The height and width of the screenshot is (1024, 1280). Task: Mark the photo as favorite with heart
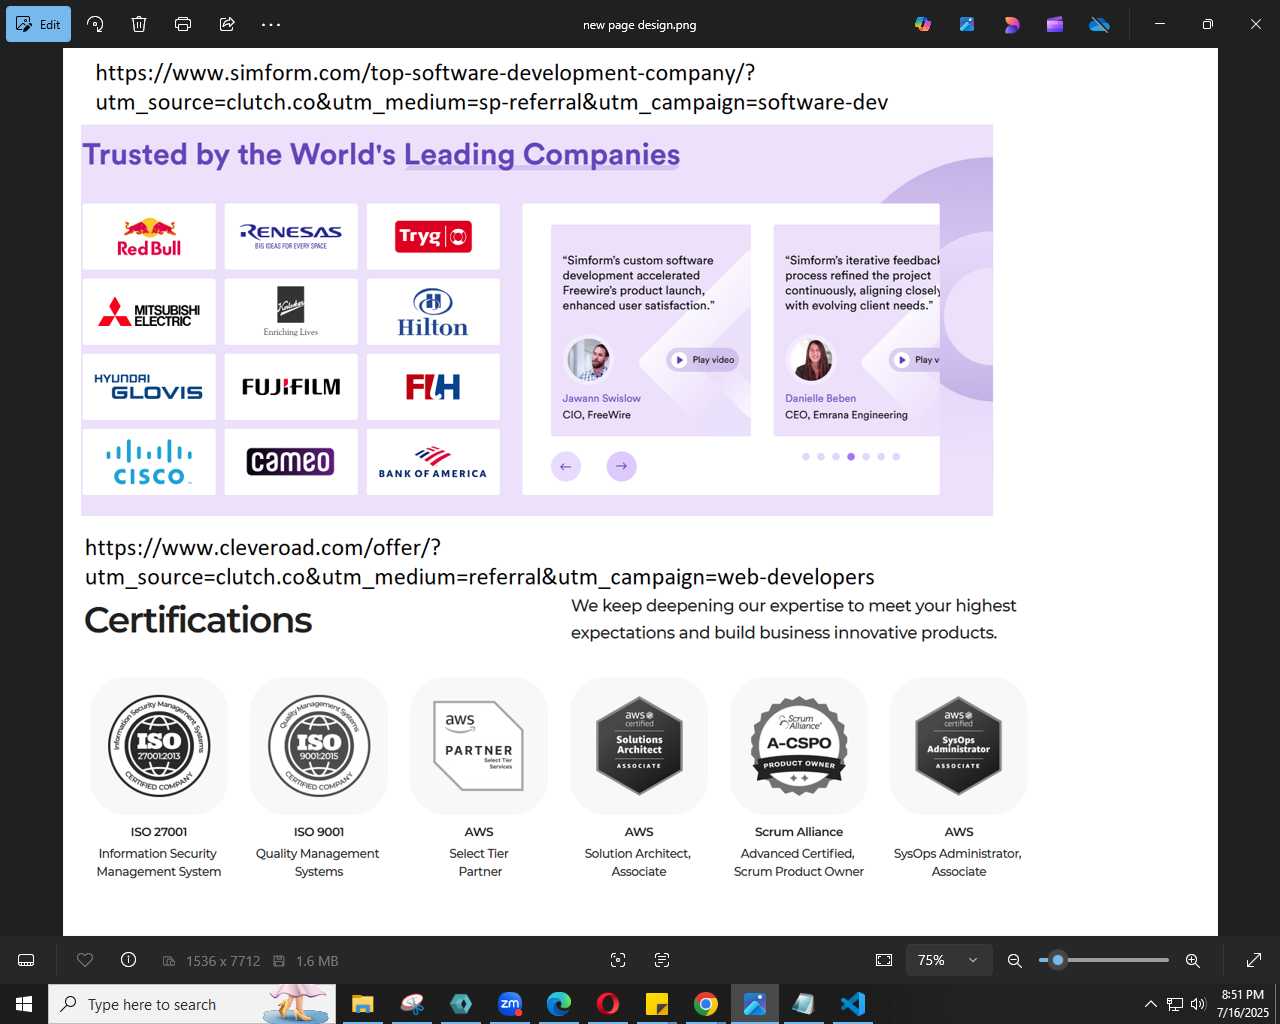85,960
